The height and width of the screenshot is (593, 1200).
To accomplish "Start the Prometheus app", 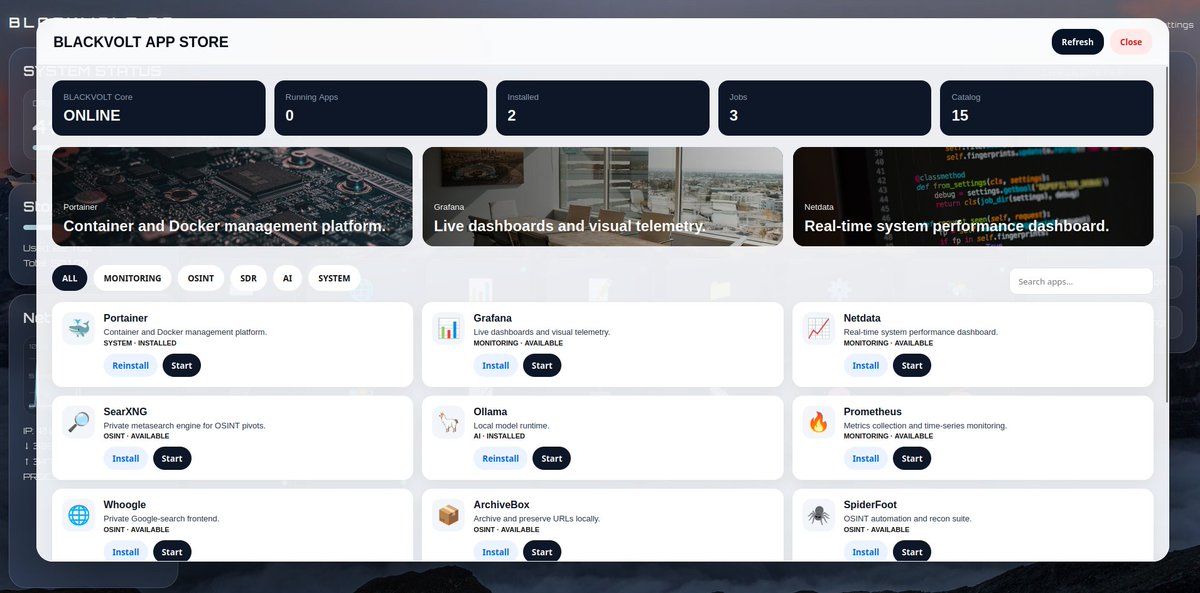I will tap(912, 458).
